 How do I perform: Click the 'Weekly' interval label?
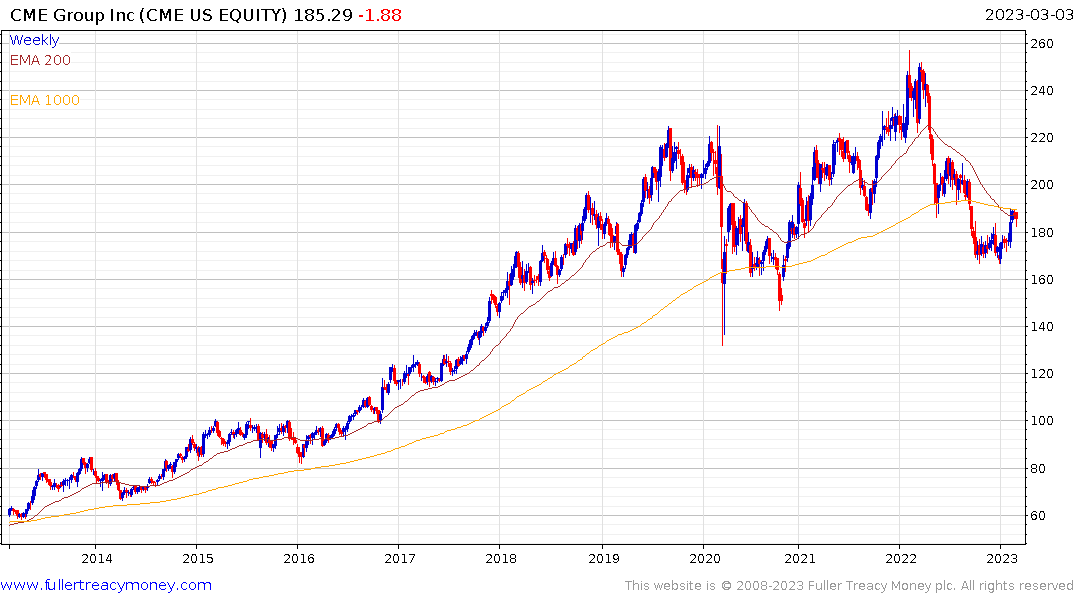tap(34, 40)
